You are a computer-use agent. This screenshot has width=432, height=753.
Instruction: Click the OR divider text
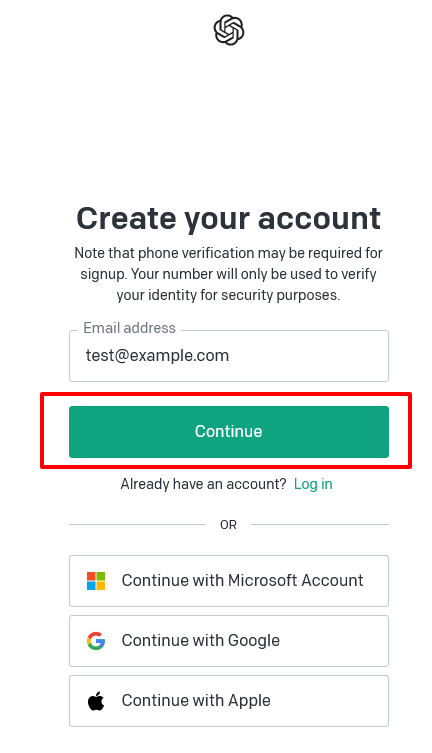228,524
